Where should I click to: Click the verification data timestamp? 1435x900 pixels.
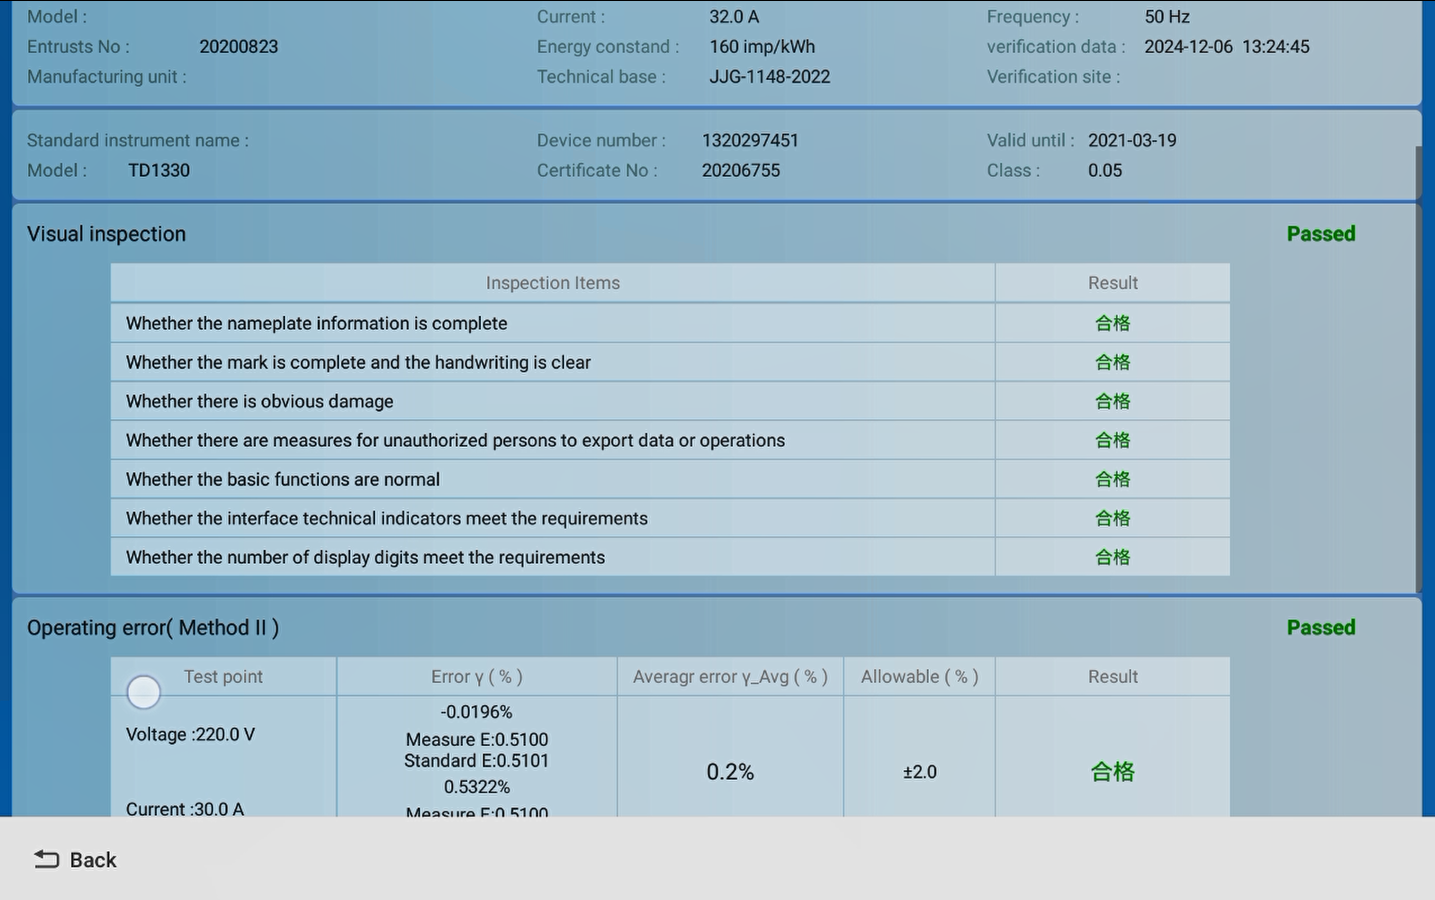1226,47
